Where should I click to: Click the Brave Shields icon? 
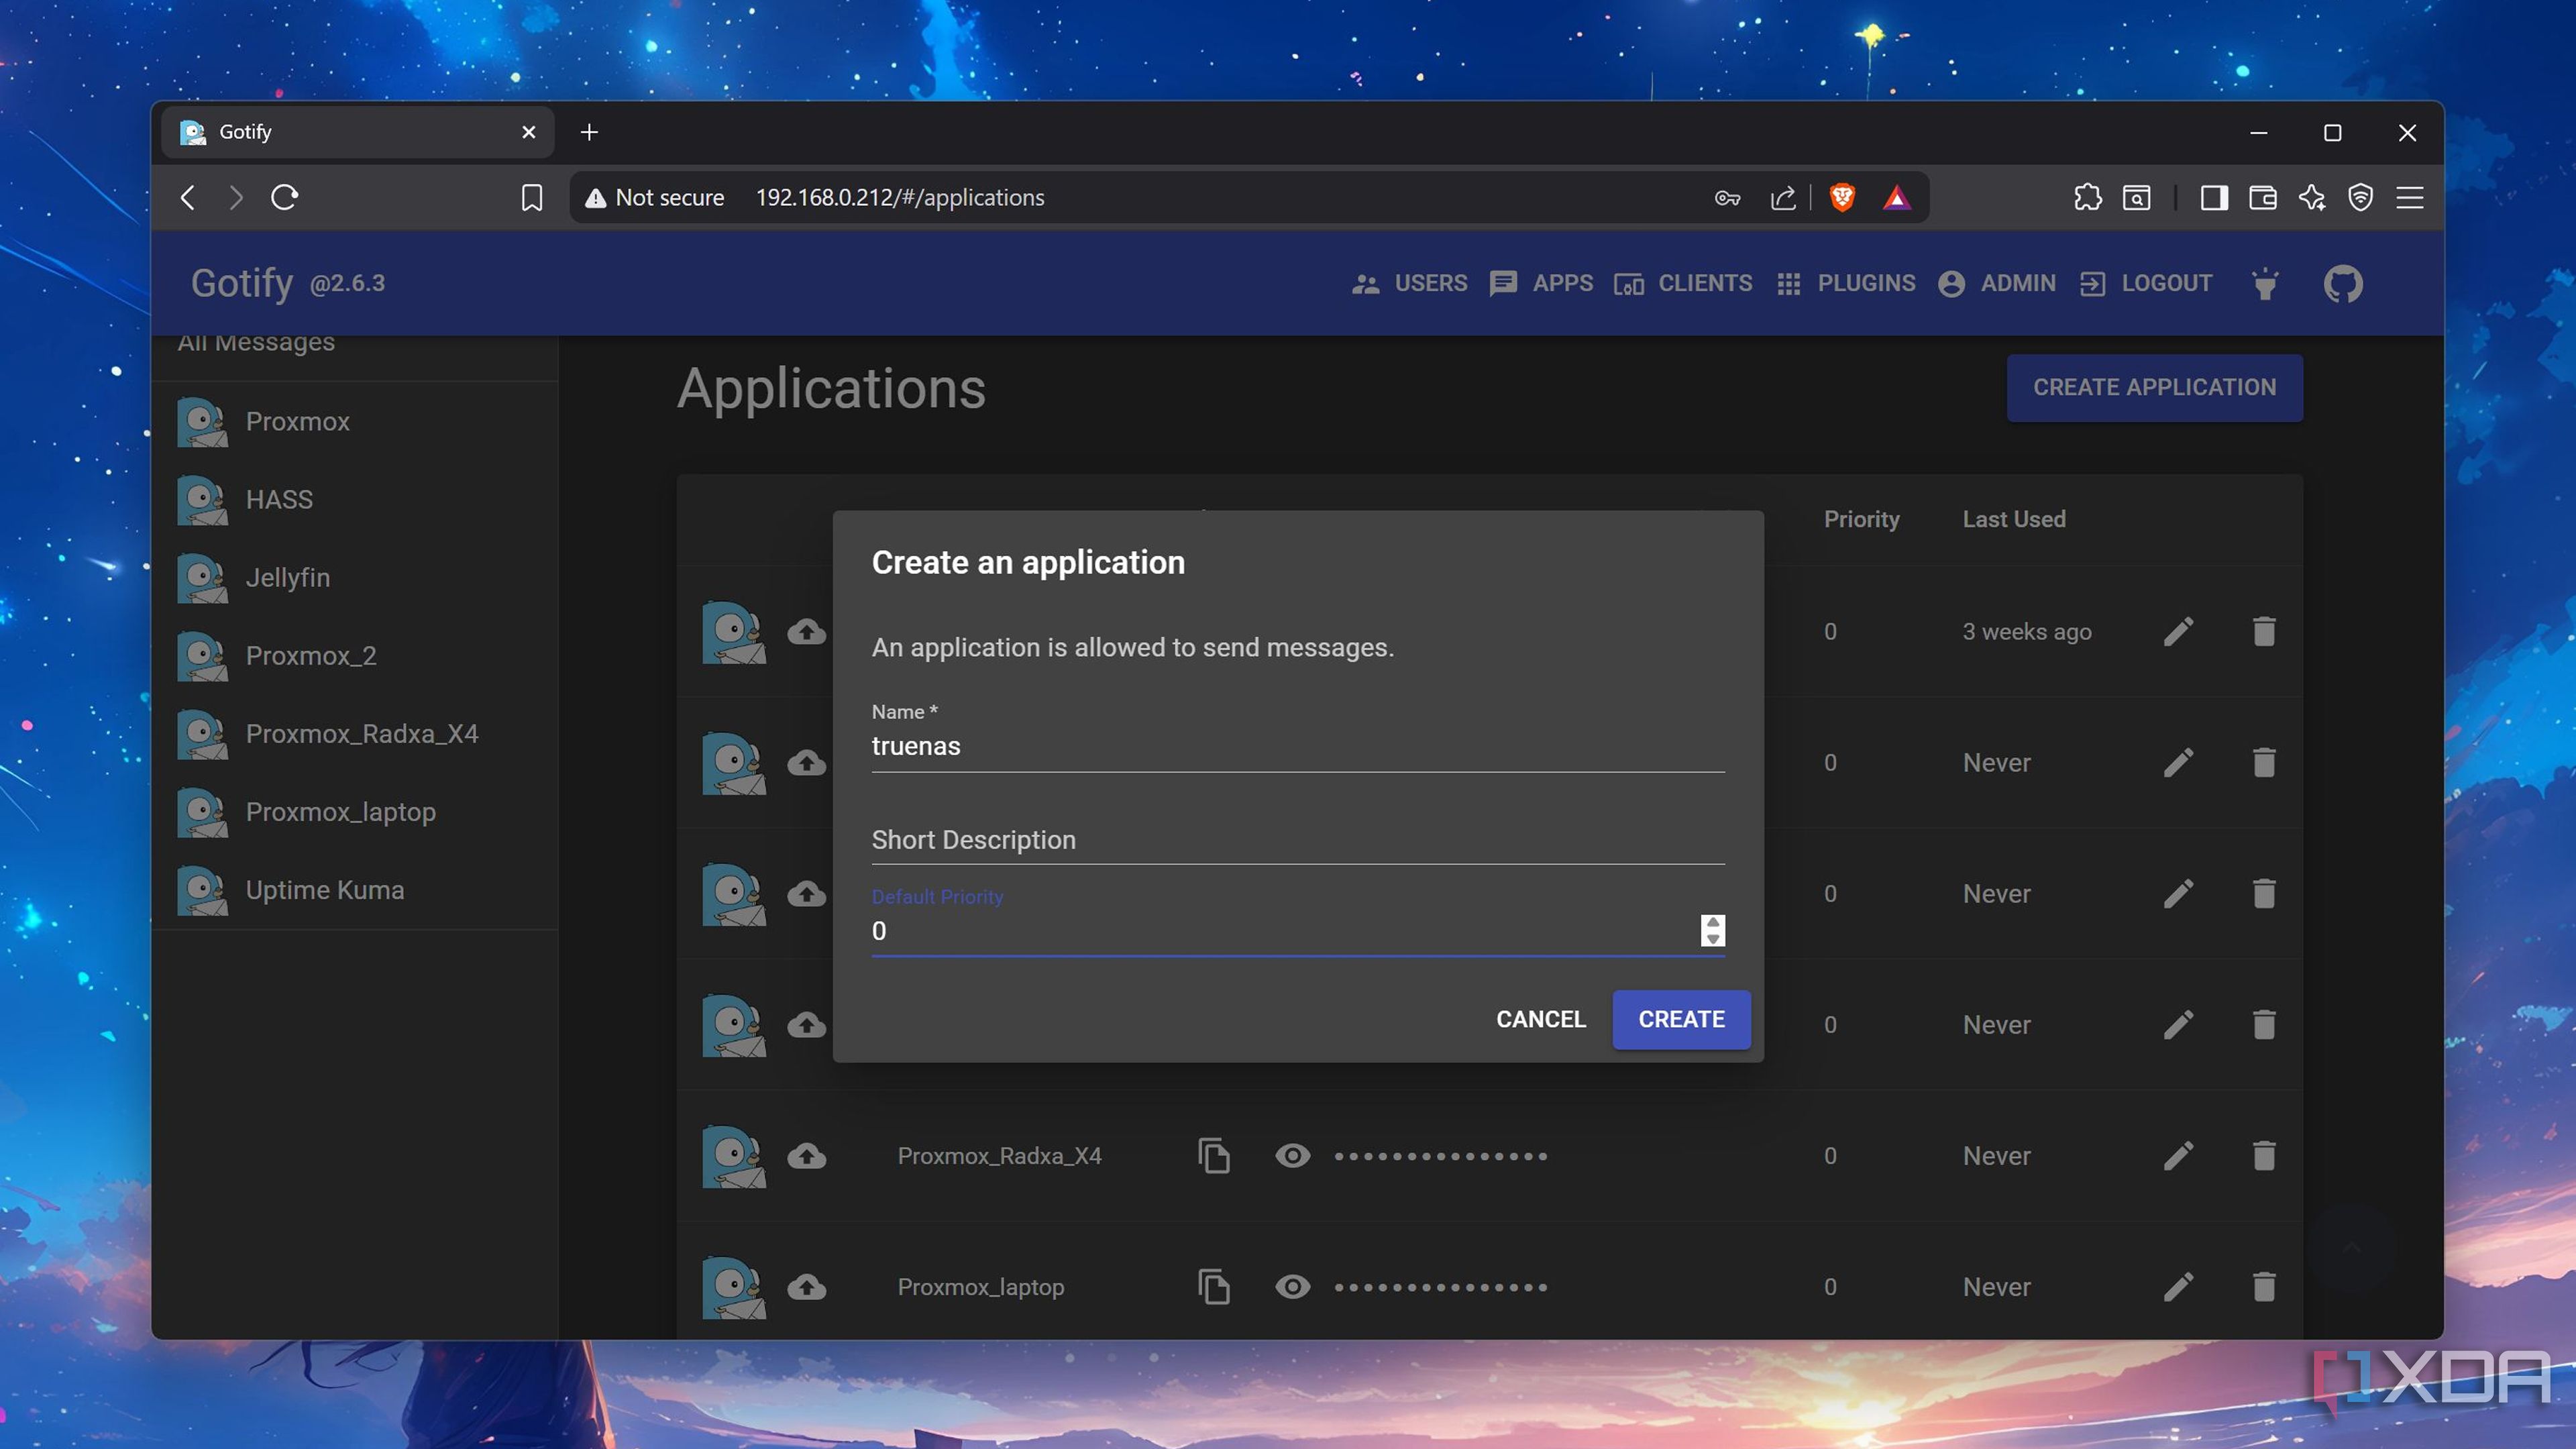click(x=1842, y=197)
